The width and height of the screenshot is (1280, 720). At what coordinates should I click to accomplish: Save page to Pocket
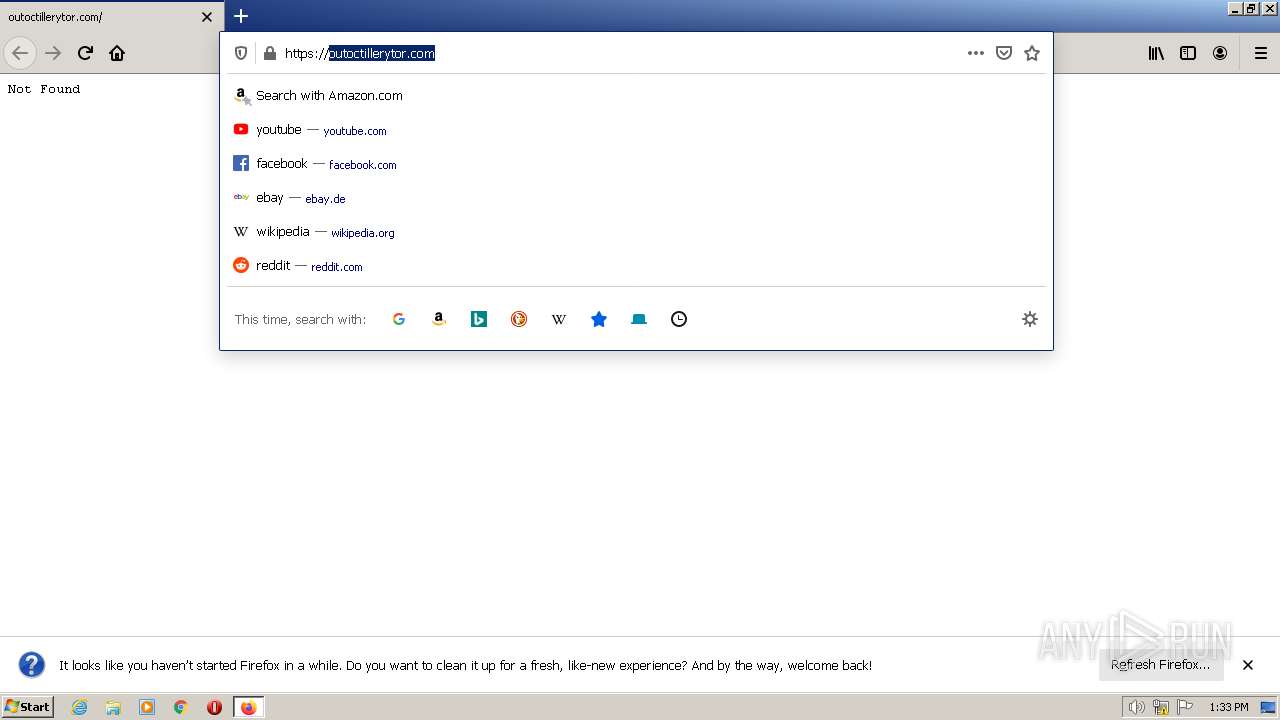point(1004,53)
